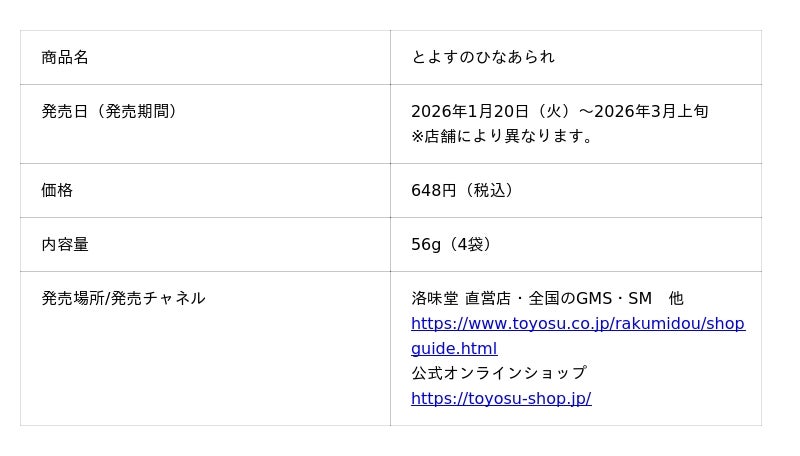Open the toyosu.co.jp rakumidou shopguide link

coord(577,324)
